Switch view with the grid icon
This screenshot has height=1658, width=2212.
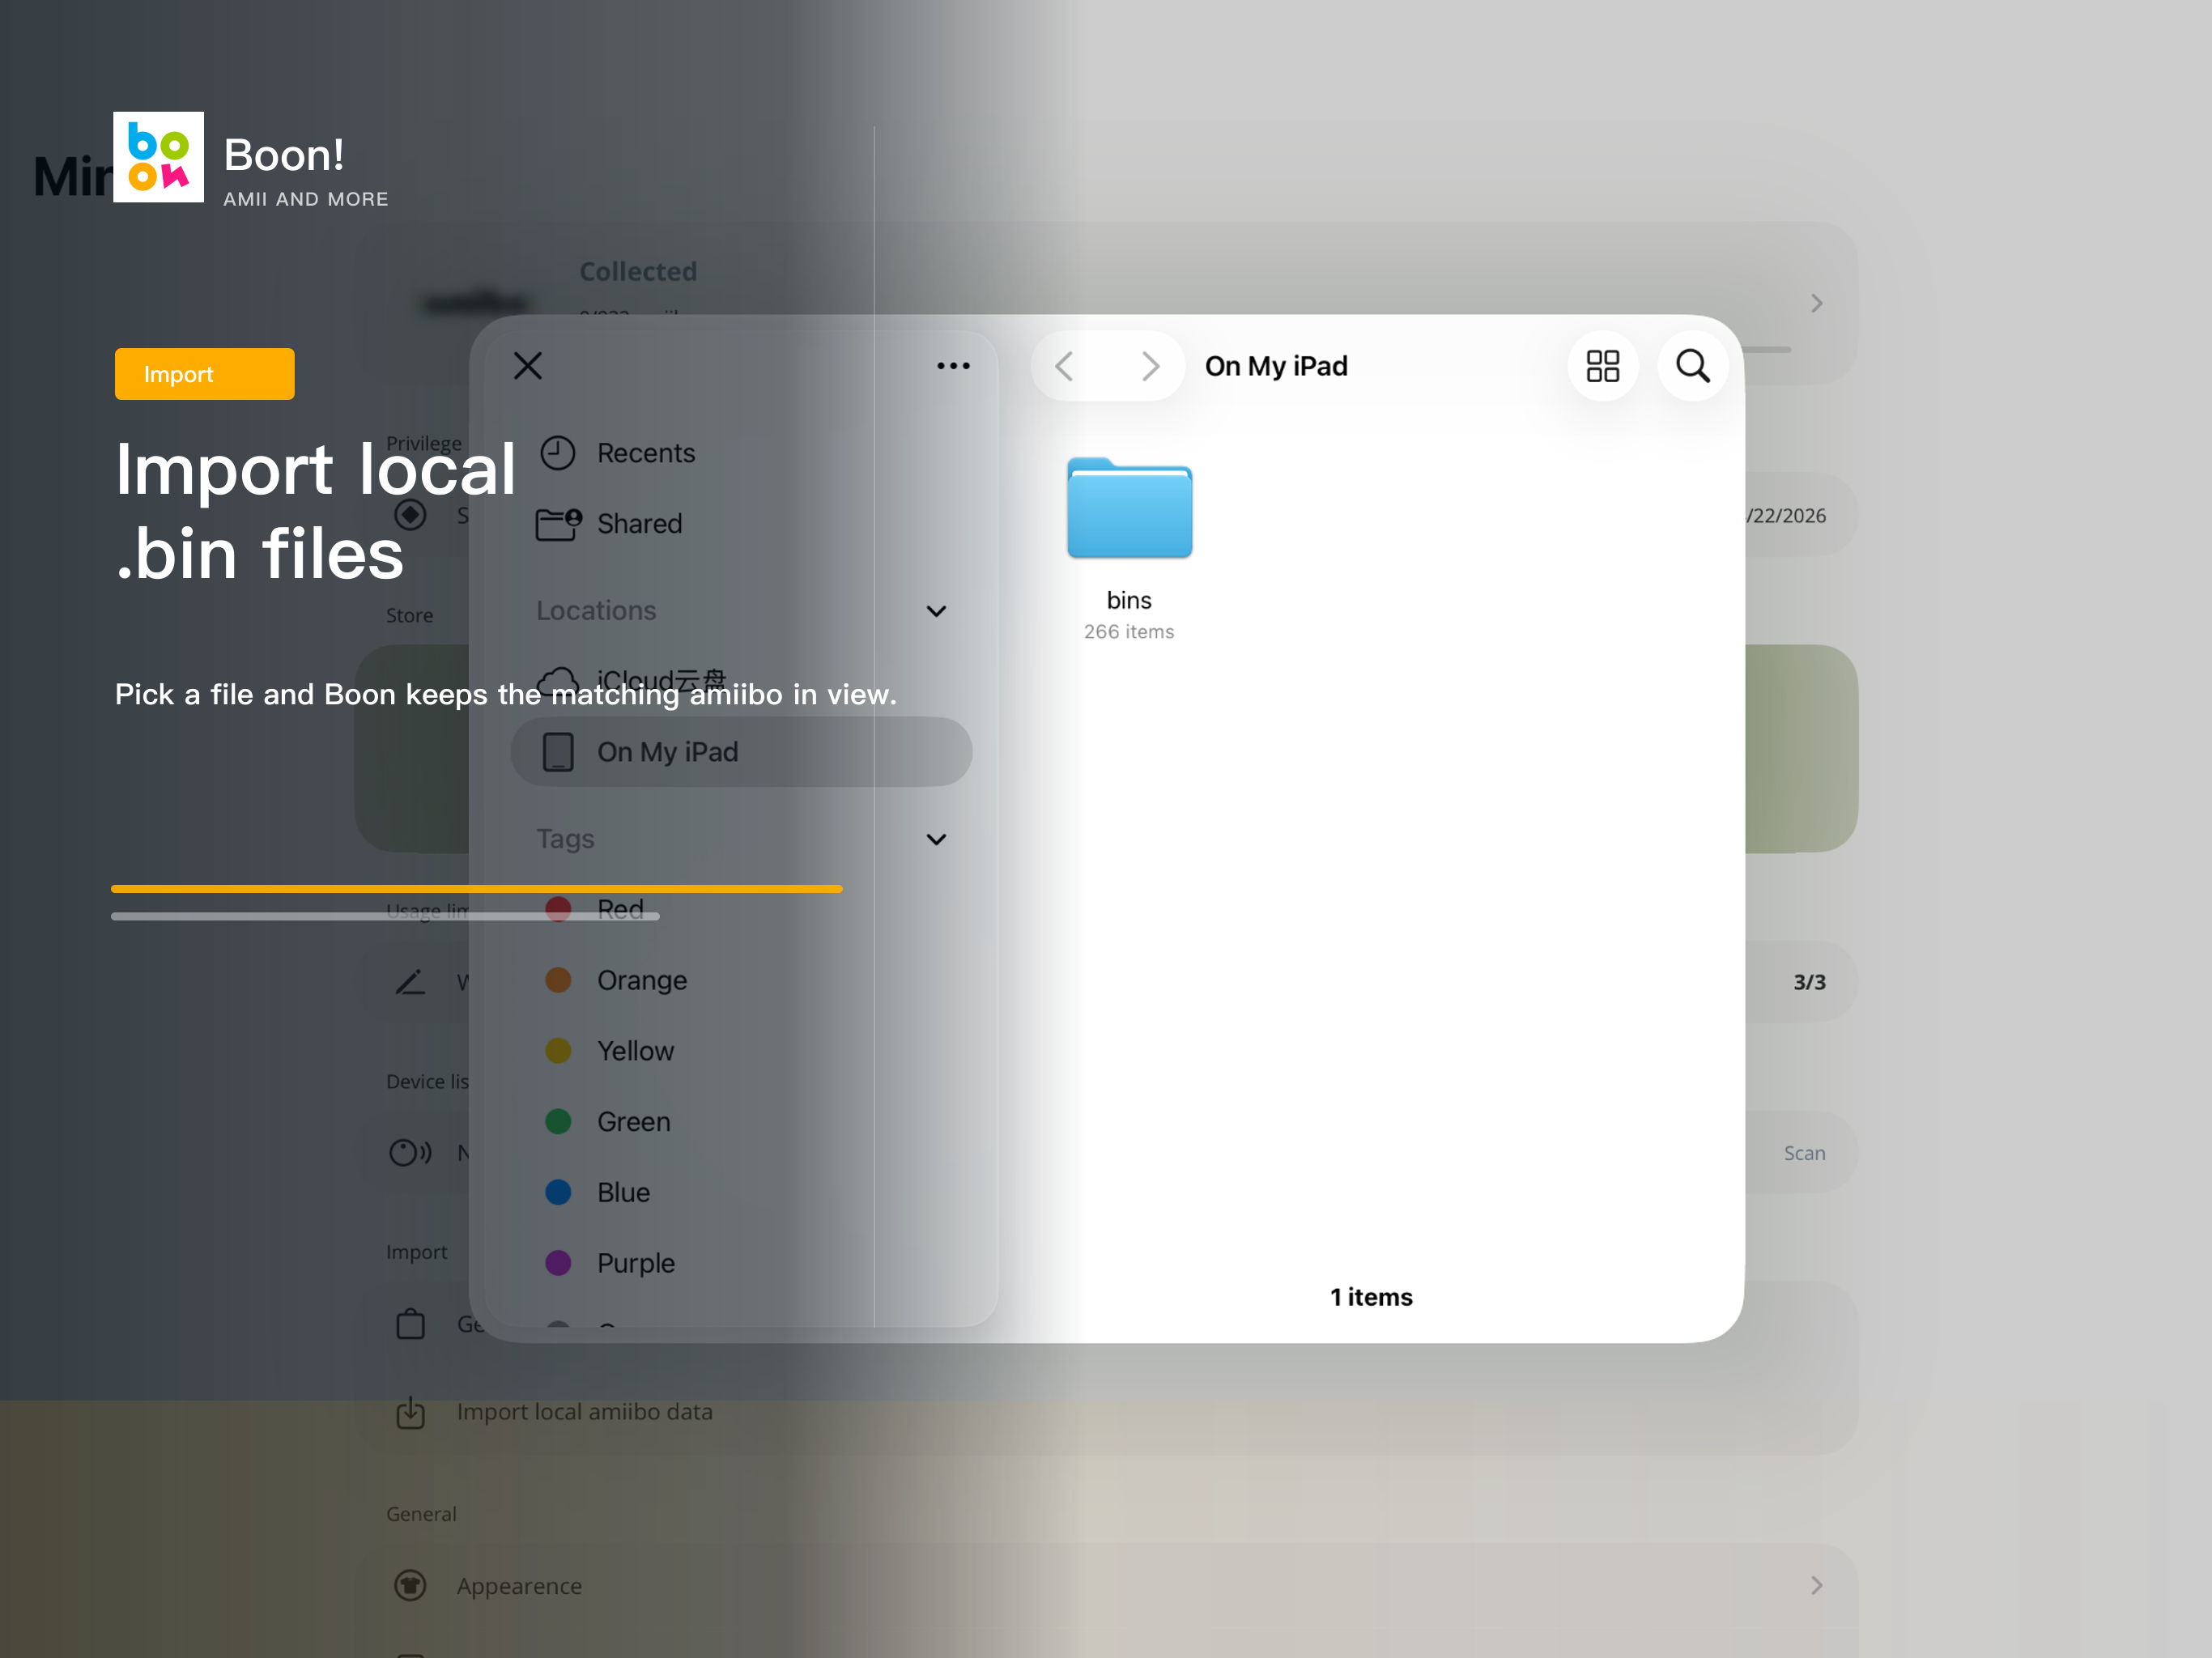coord(1602,366)
